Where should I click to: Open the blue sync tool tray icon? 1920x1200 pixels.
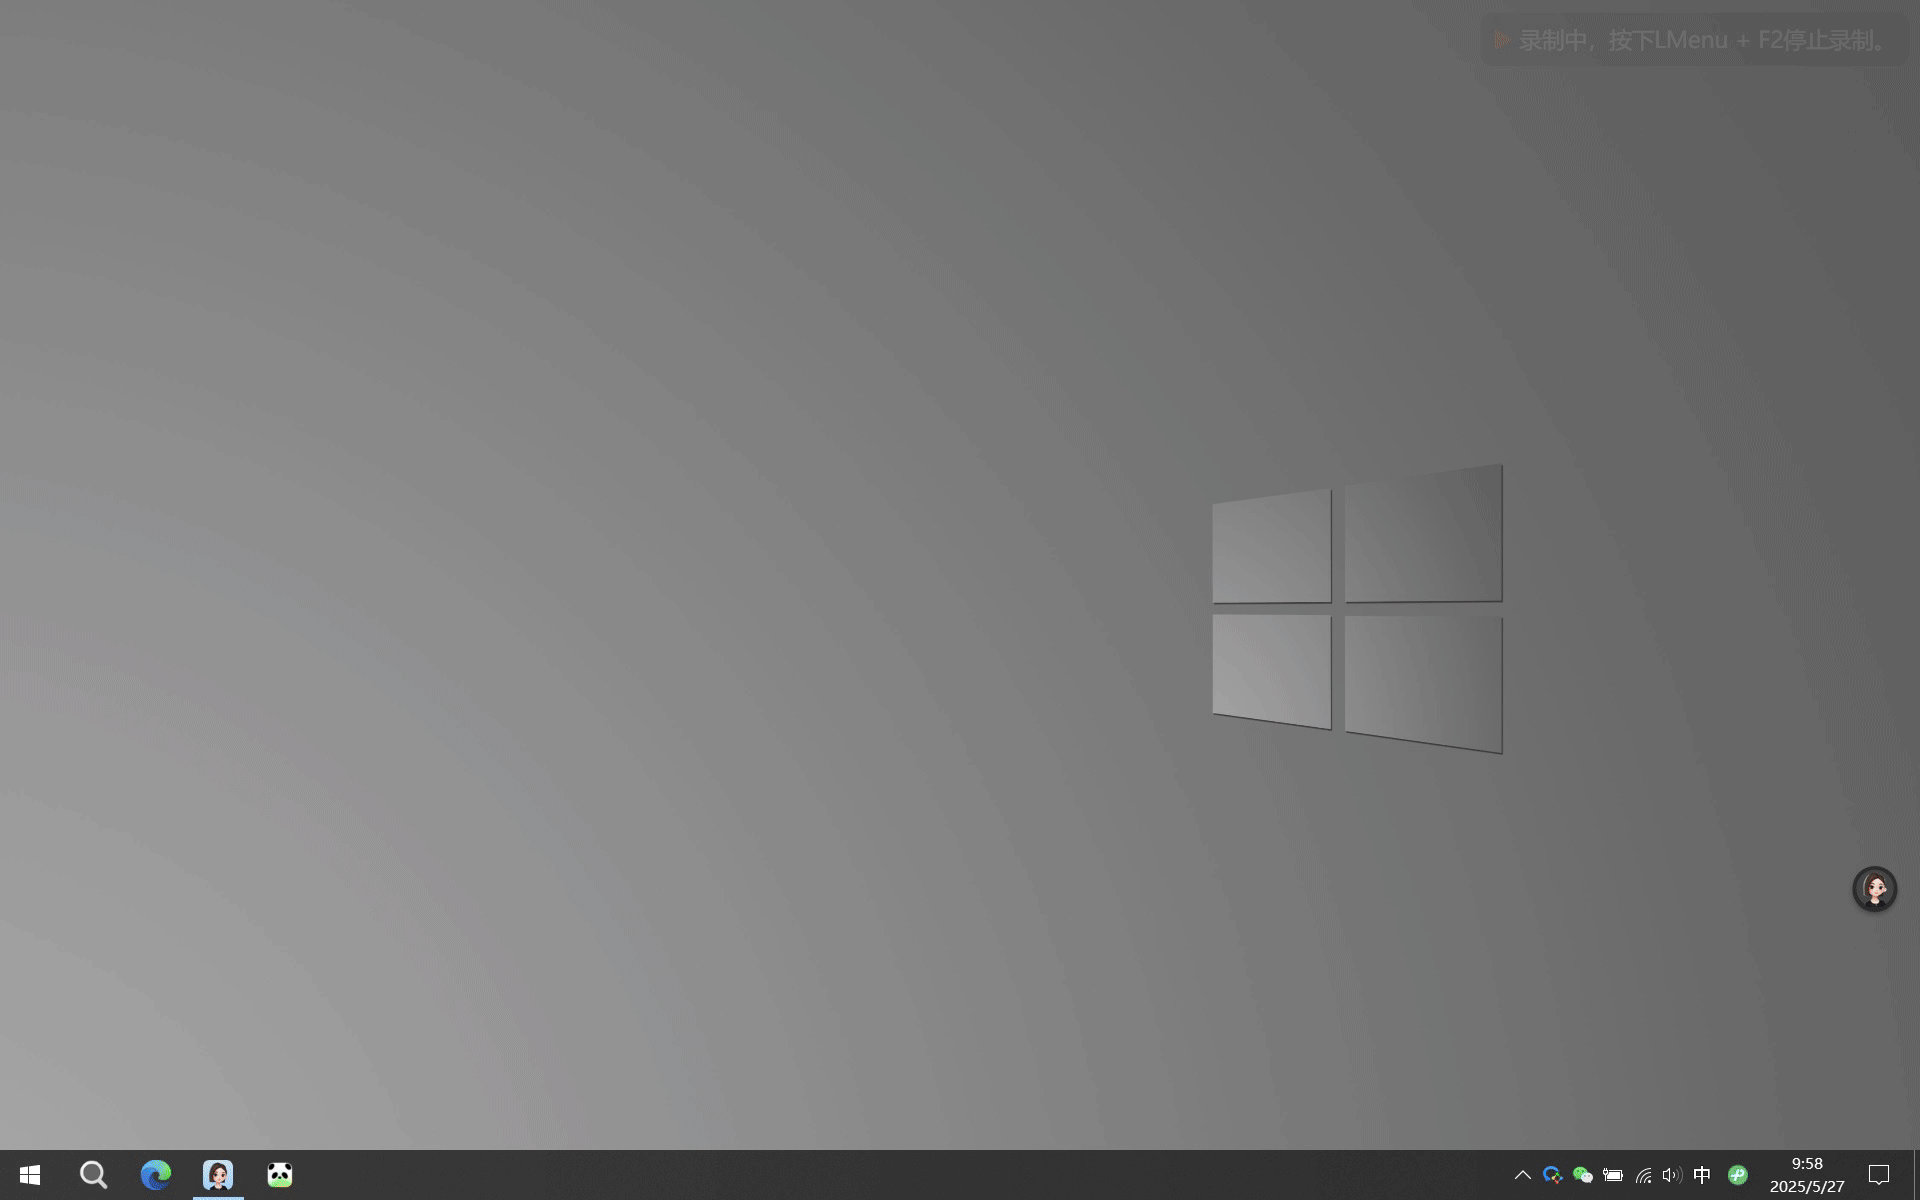point(1552,1175)
